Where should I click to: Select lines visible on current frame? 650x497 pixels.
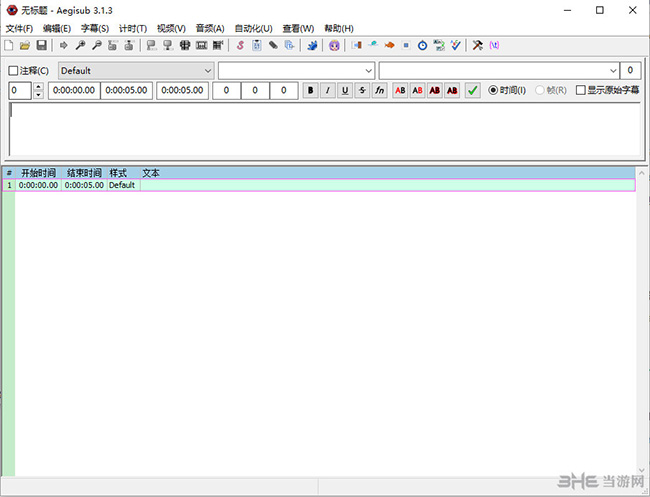tap(185, 45)
